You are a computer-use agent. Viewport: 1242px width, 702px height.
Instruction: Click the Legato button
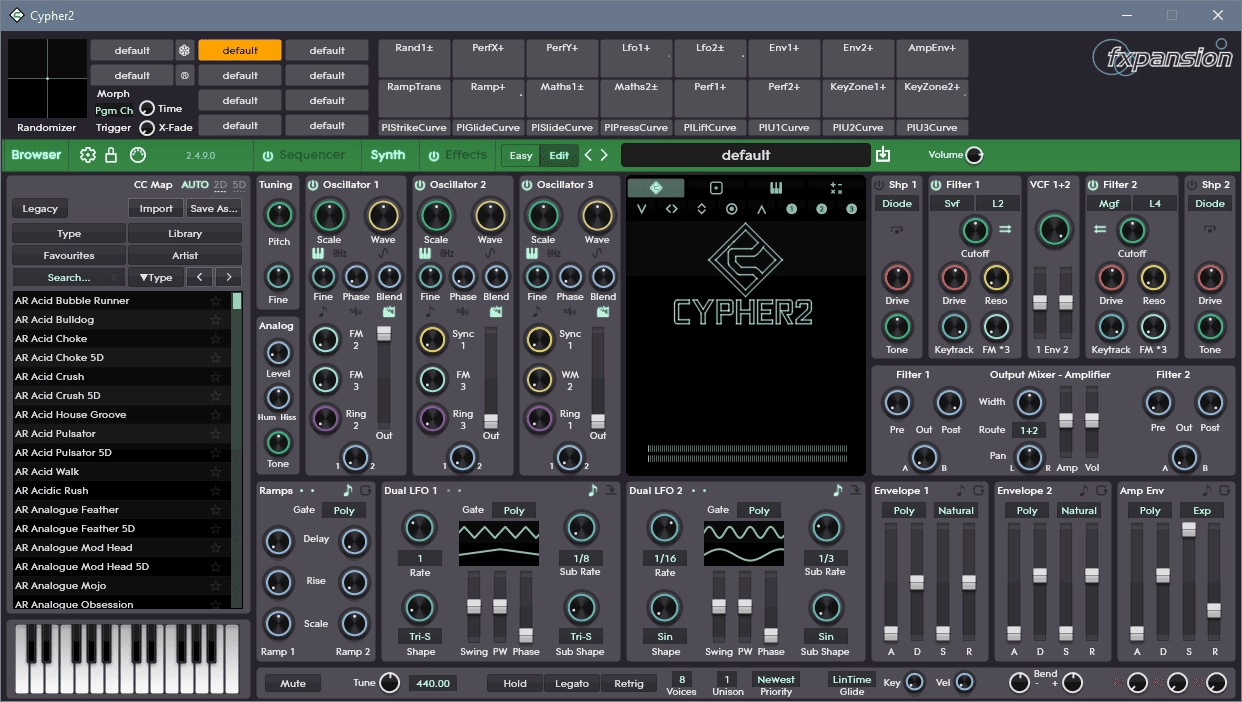click(571, 683)
